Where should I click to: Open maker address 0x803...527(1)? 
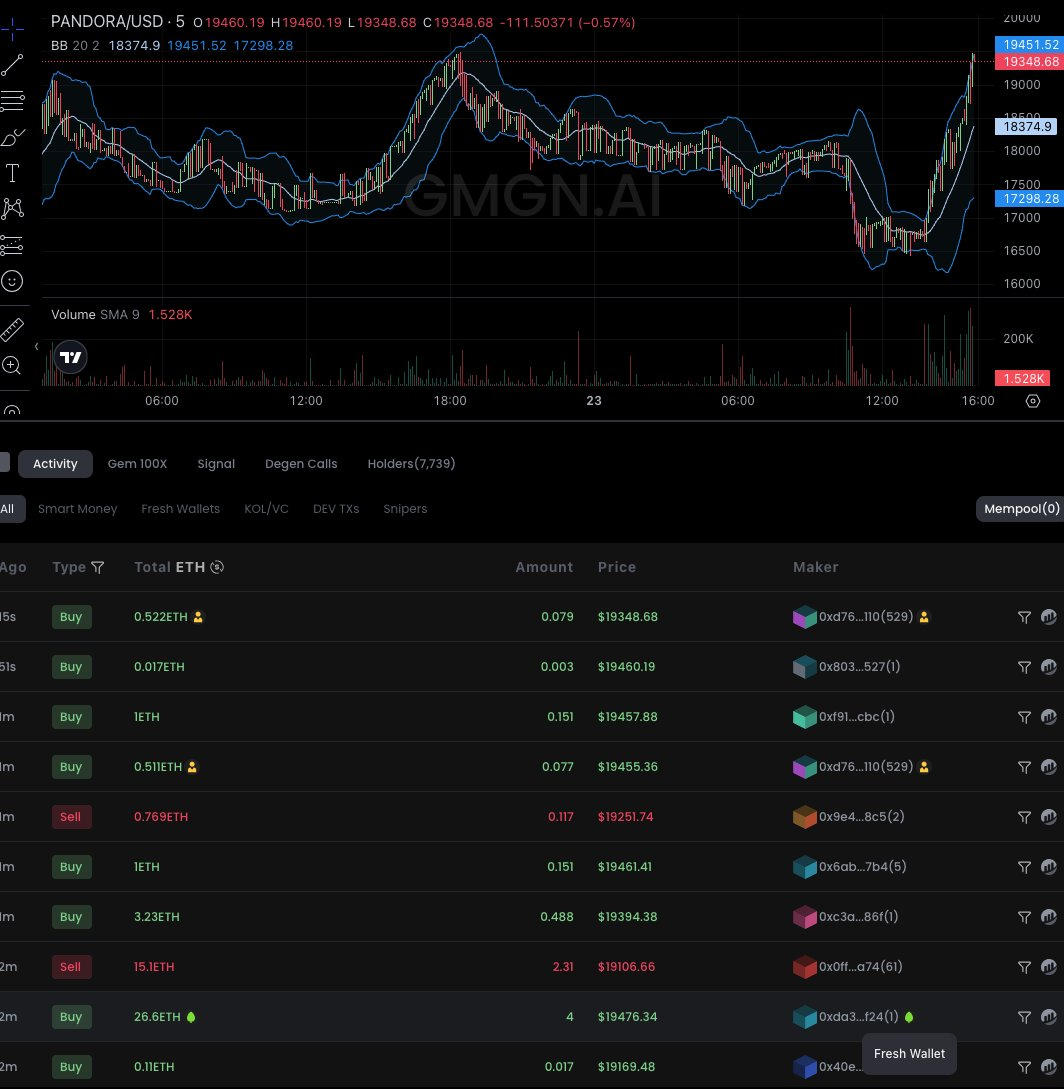pyautogui.click(x=859, y=667)
